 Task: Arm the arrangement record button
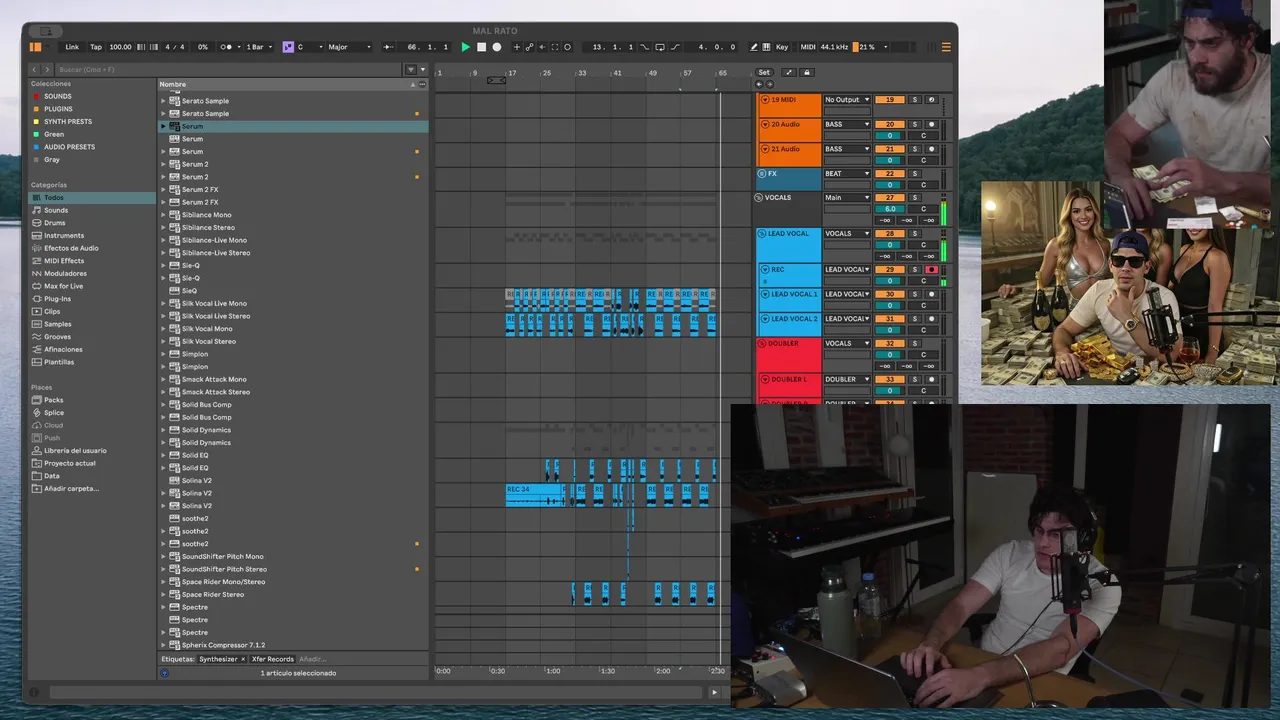click(497, 47)
